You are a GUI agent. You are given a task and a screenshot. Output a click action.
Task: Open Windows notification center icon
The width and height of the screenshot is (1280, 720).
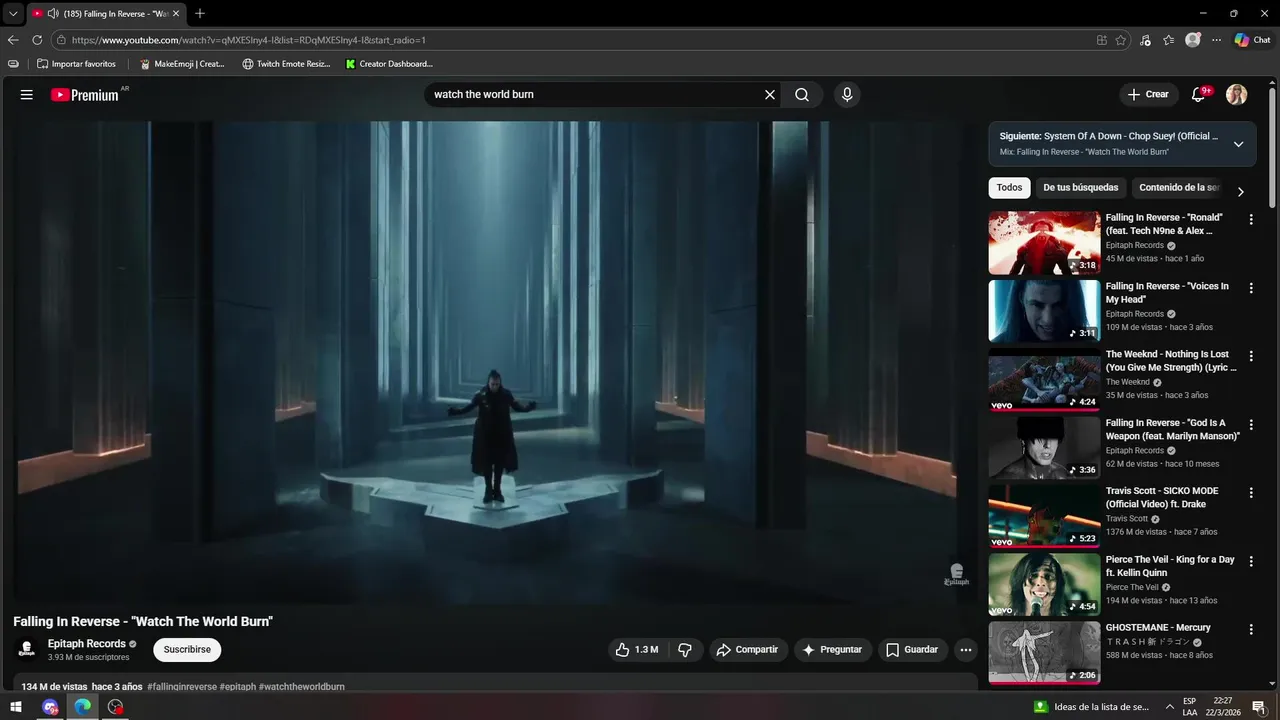coord(1259,707)
